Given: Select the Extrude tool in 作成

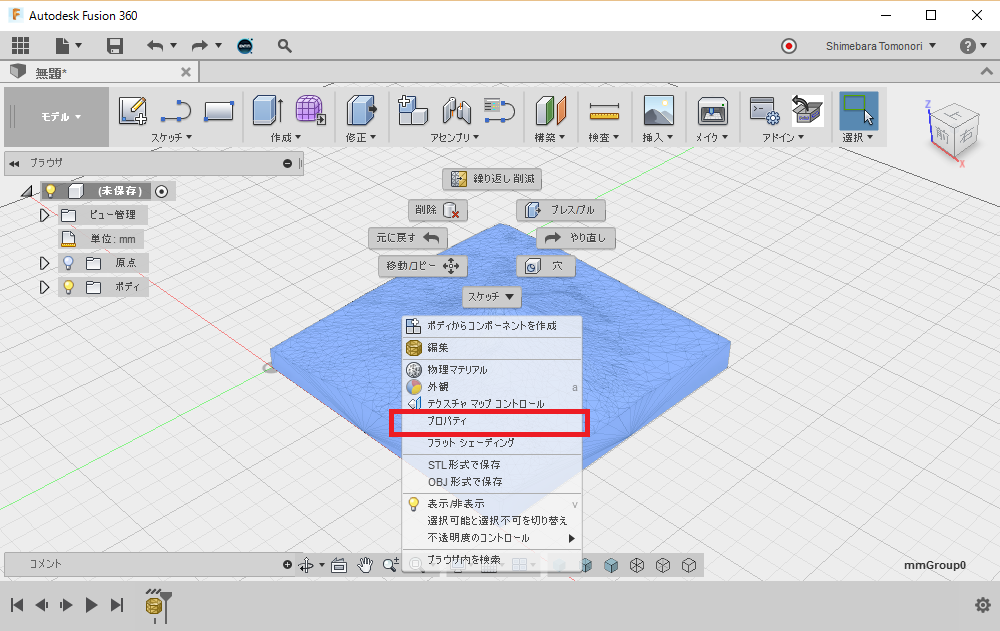Looking at the screenshot, I should tap(268, 110).
